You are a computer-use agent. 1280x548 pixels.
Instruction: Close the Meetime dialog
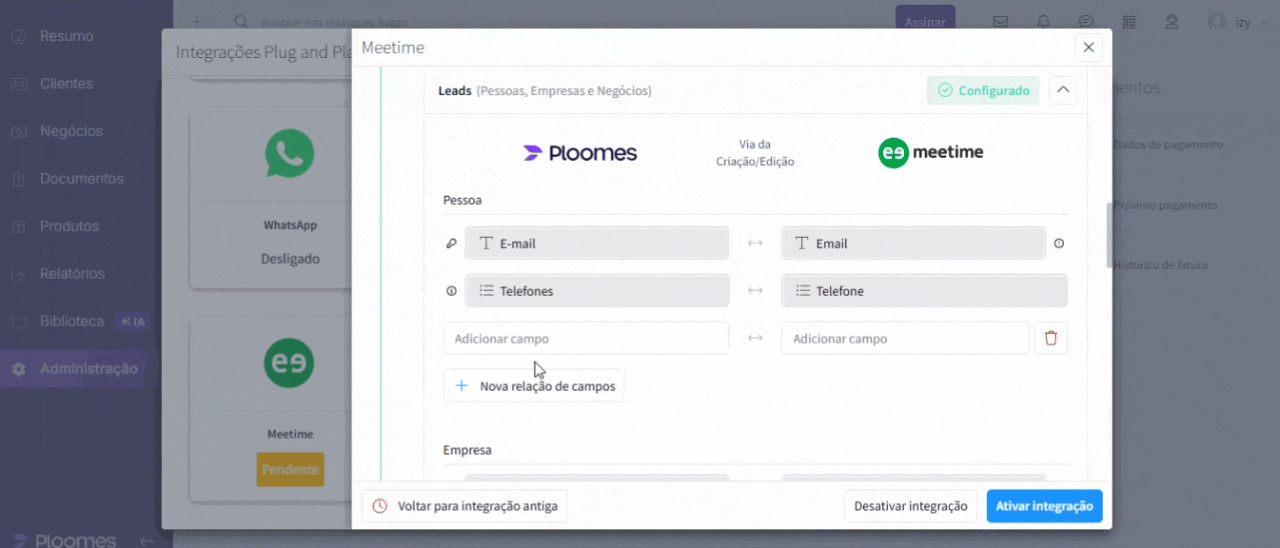point(1088,47)
